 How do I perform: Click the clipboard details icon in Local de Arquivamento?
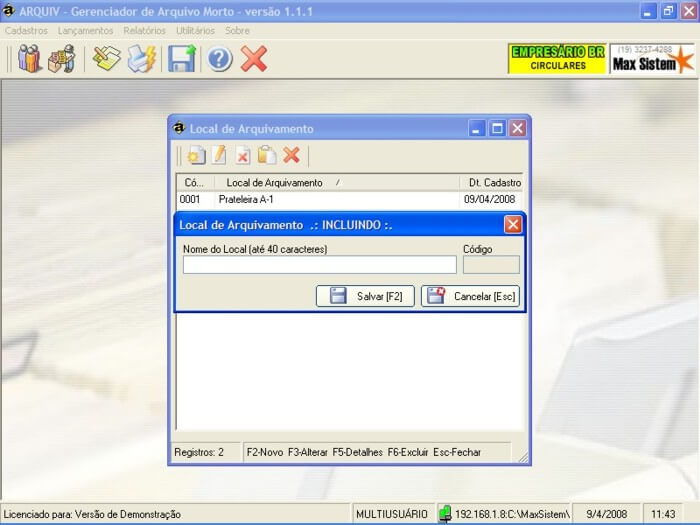click(267, 156)
